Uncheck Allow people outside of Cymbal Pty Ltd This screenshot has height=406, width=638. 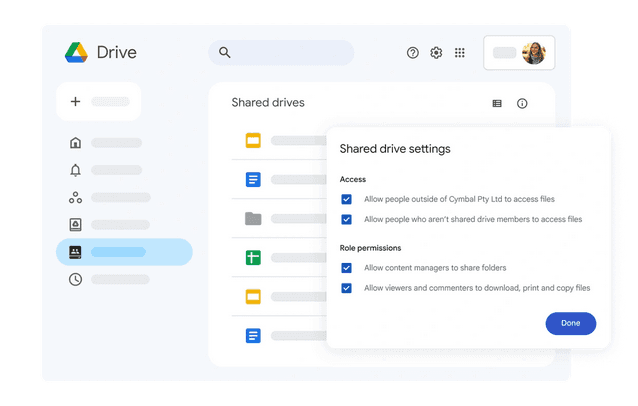pos(346,199)
